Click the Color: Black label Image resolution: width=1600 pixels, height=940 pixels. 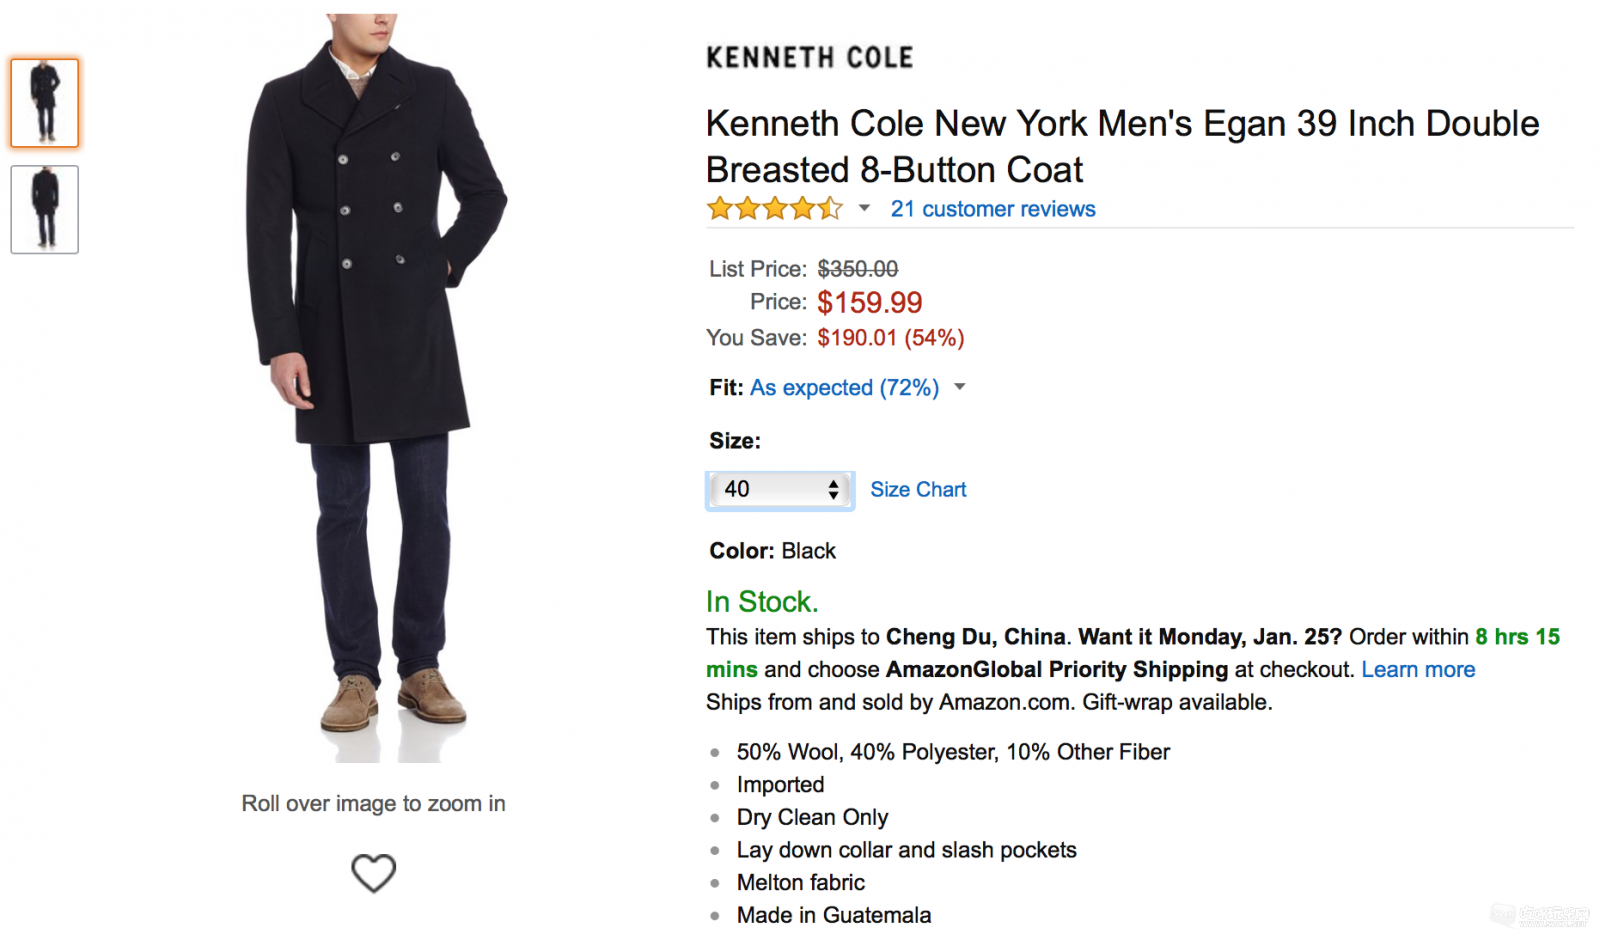773,551
